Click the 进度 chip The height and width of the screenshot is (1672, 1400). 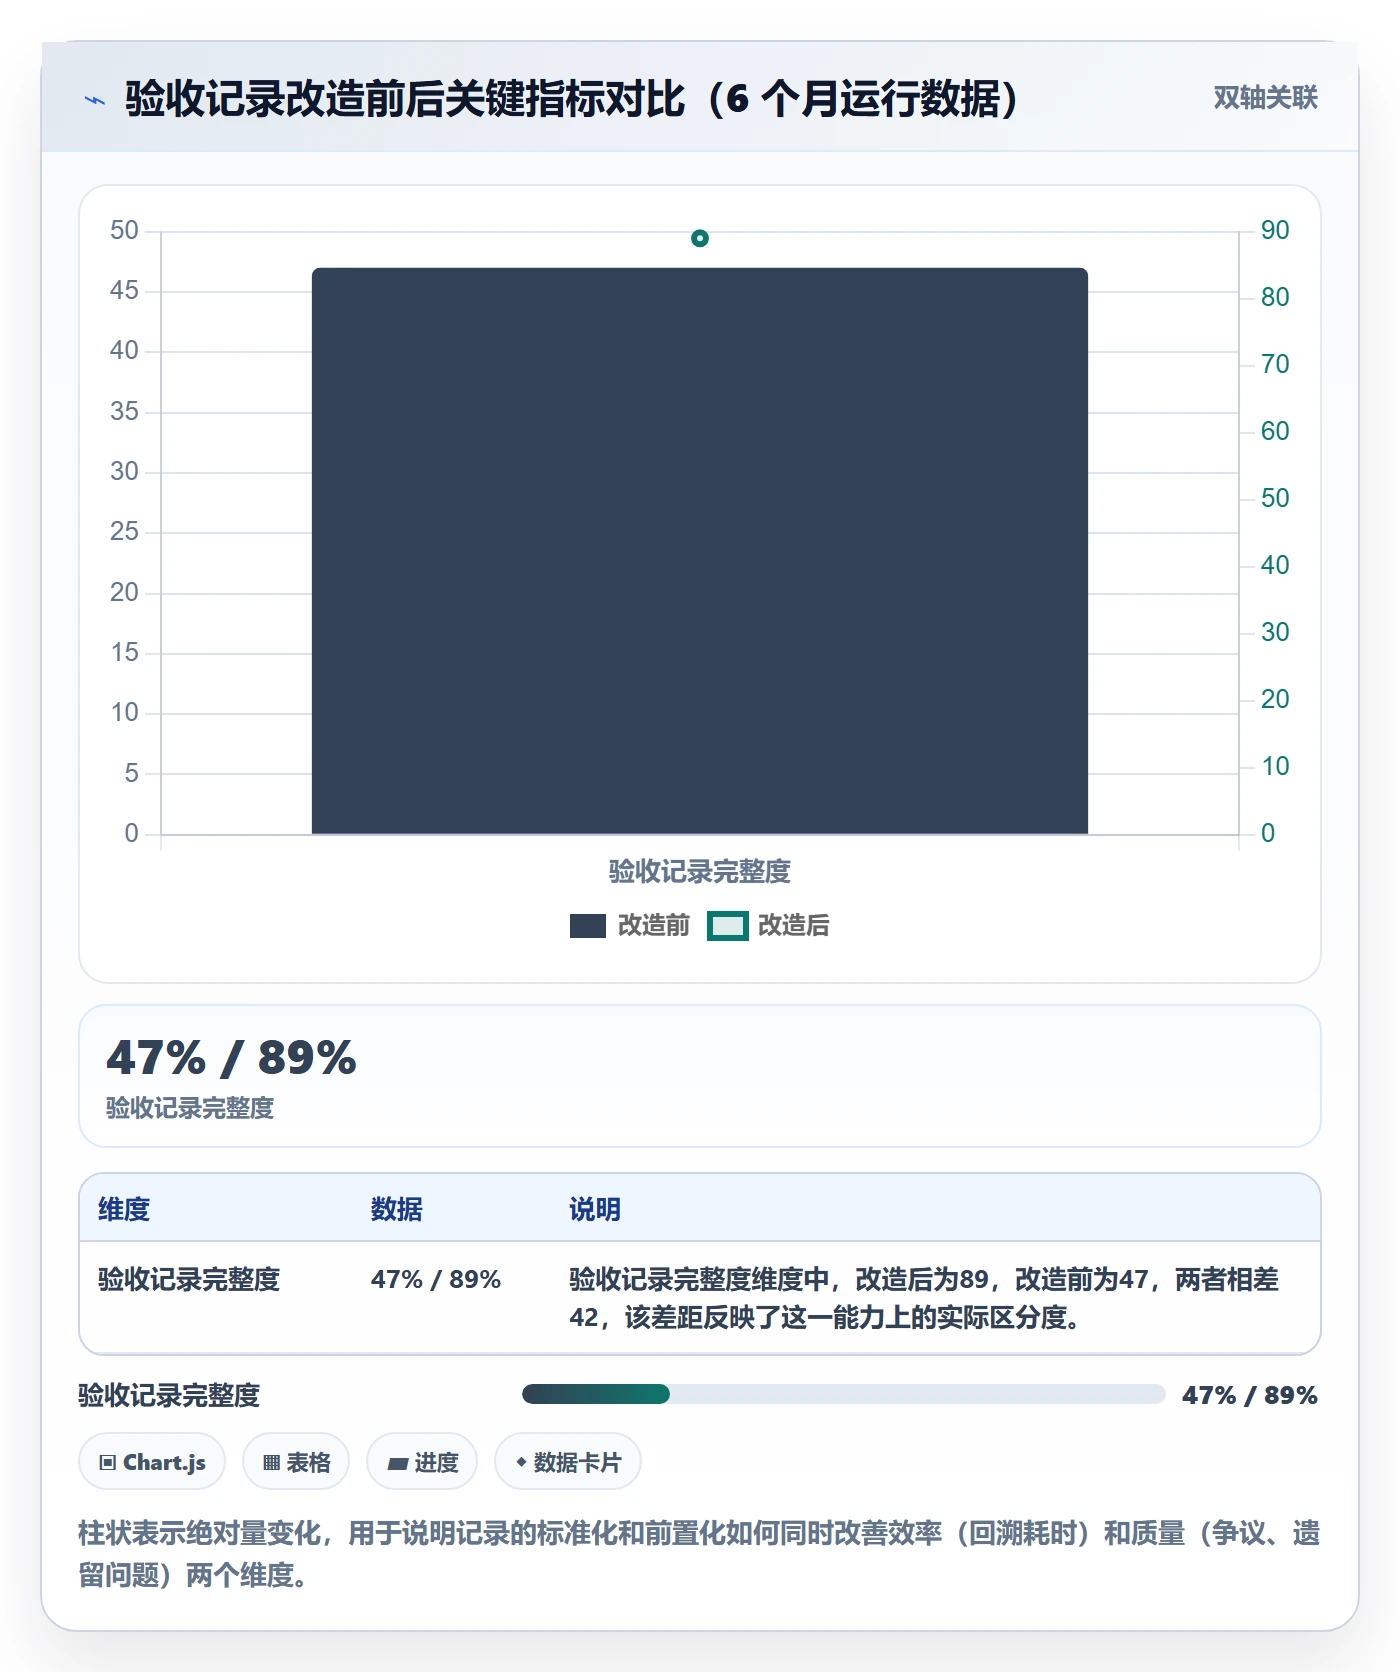[422, 1462]
